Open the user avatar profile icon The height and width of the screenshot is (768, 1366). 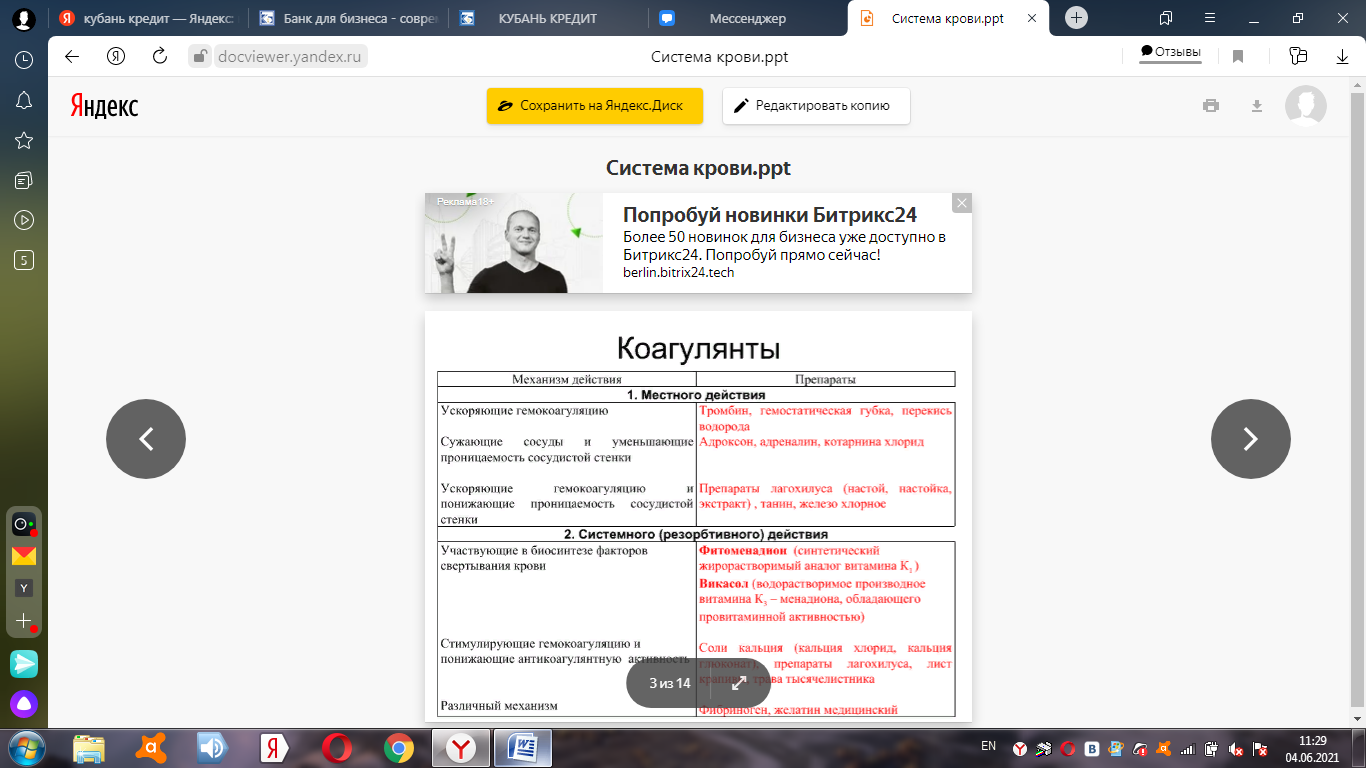coord(1305,106)
